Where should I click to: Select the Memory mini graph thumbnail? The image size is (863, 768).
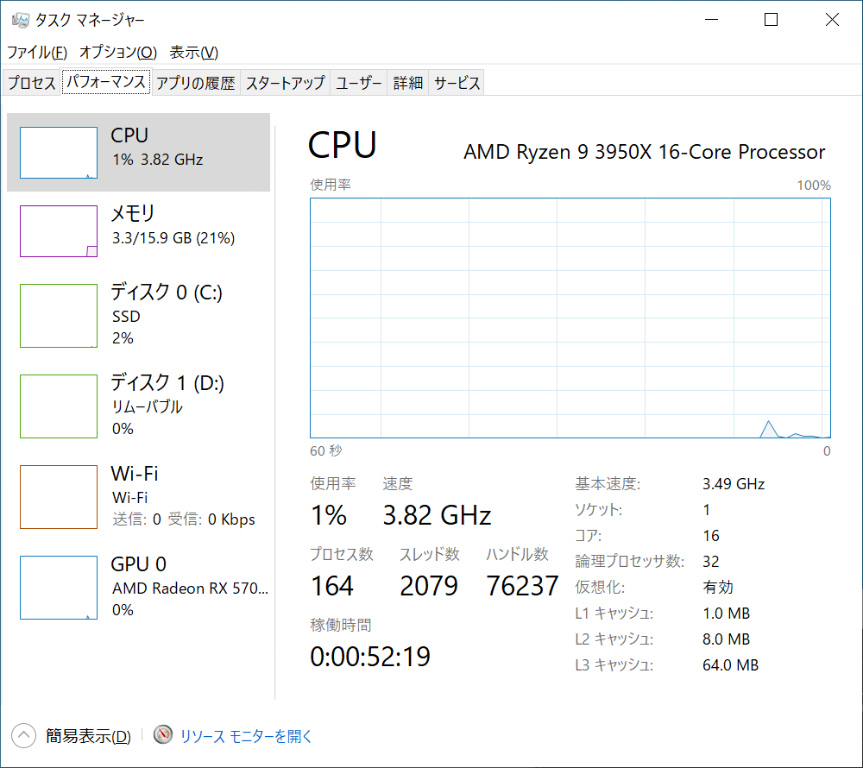pyautogui.click(x=59, y=231)
